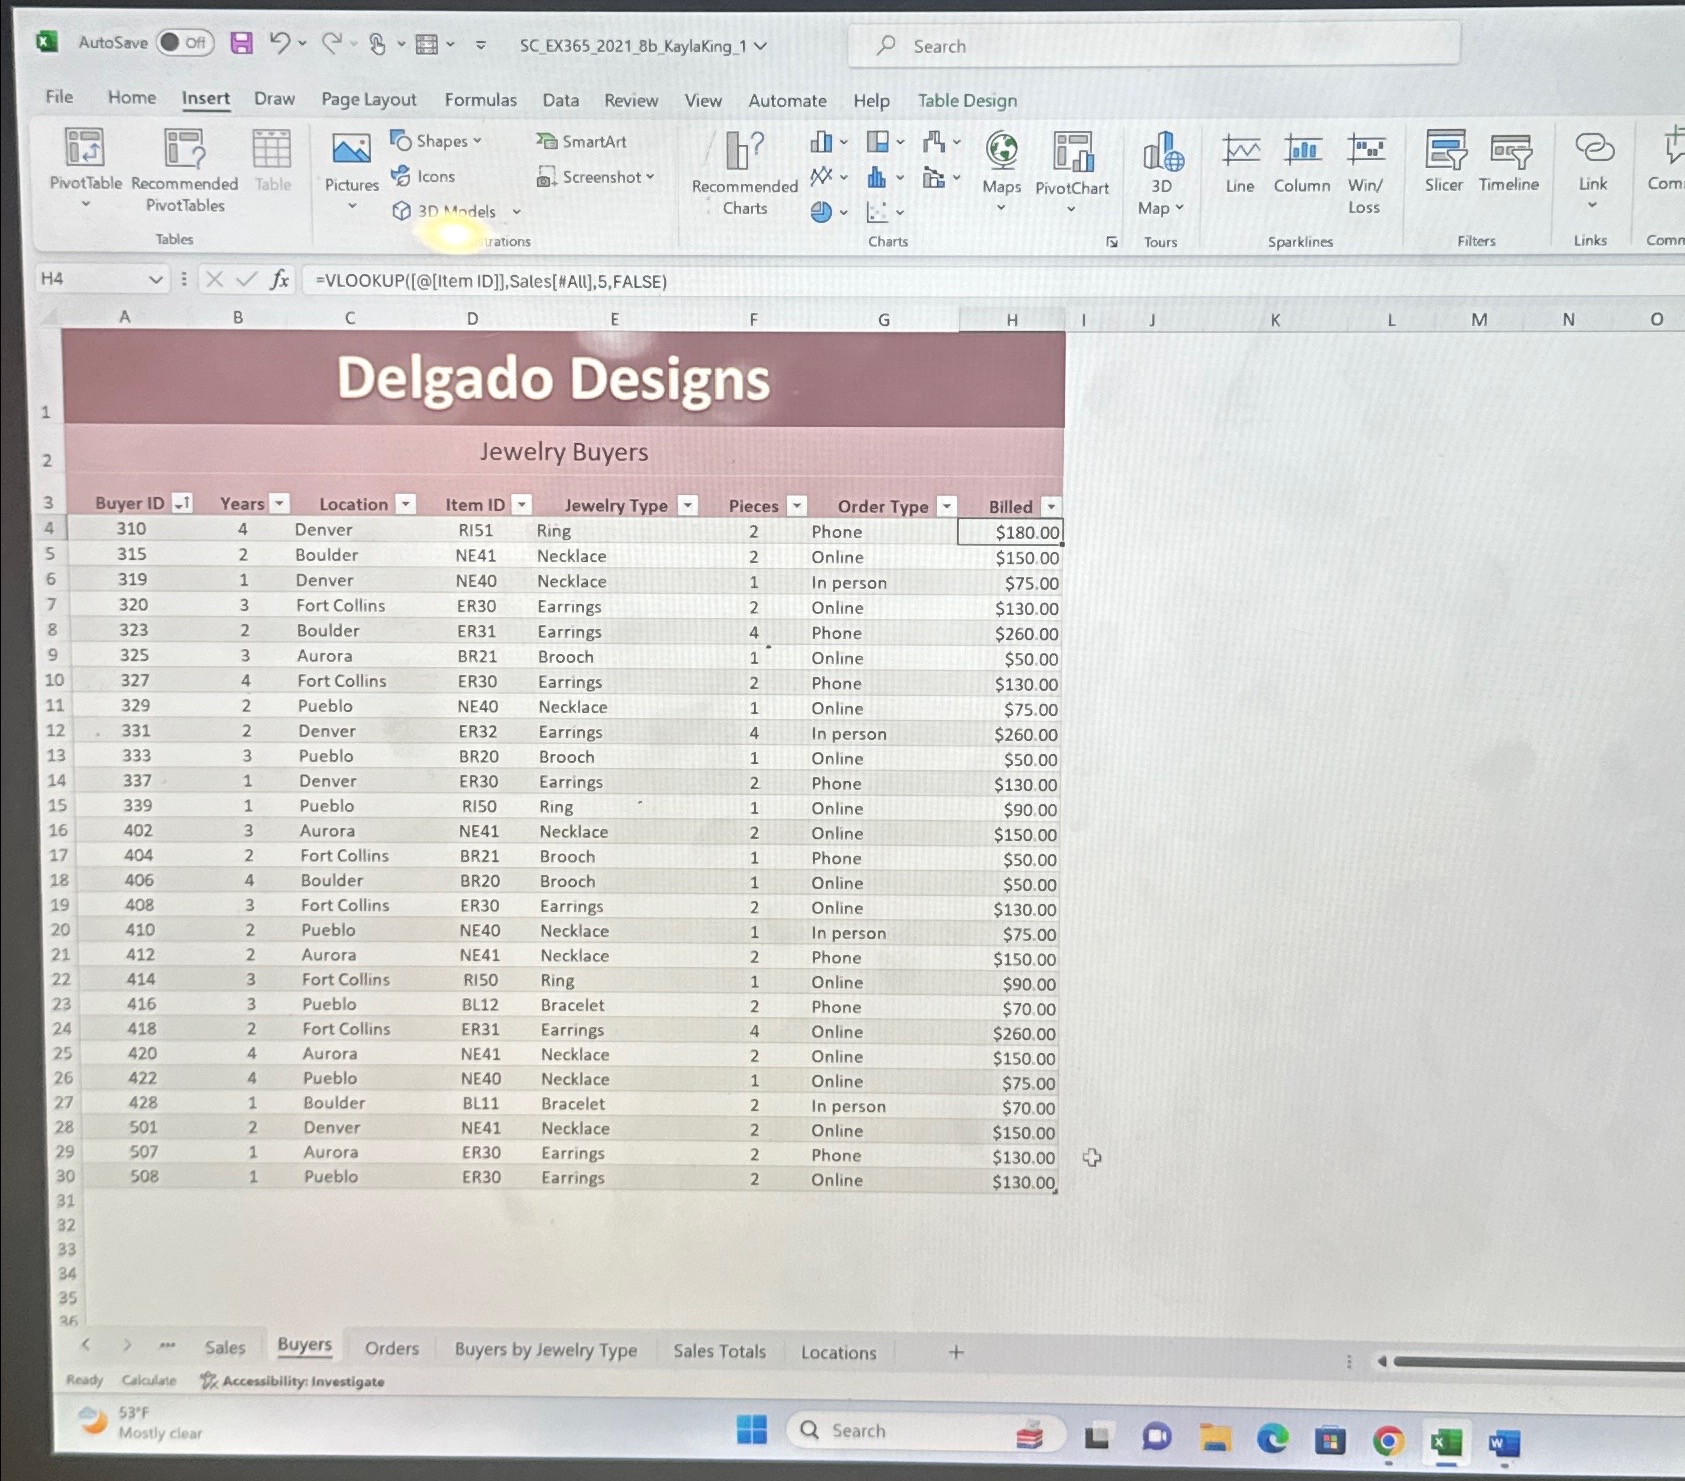Click the formula bar input
This screenshot has width=1685, height=1481.
click(x=990, y=281)
